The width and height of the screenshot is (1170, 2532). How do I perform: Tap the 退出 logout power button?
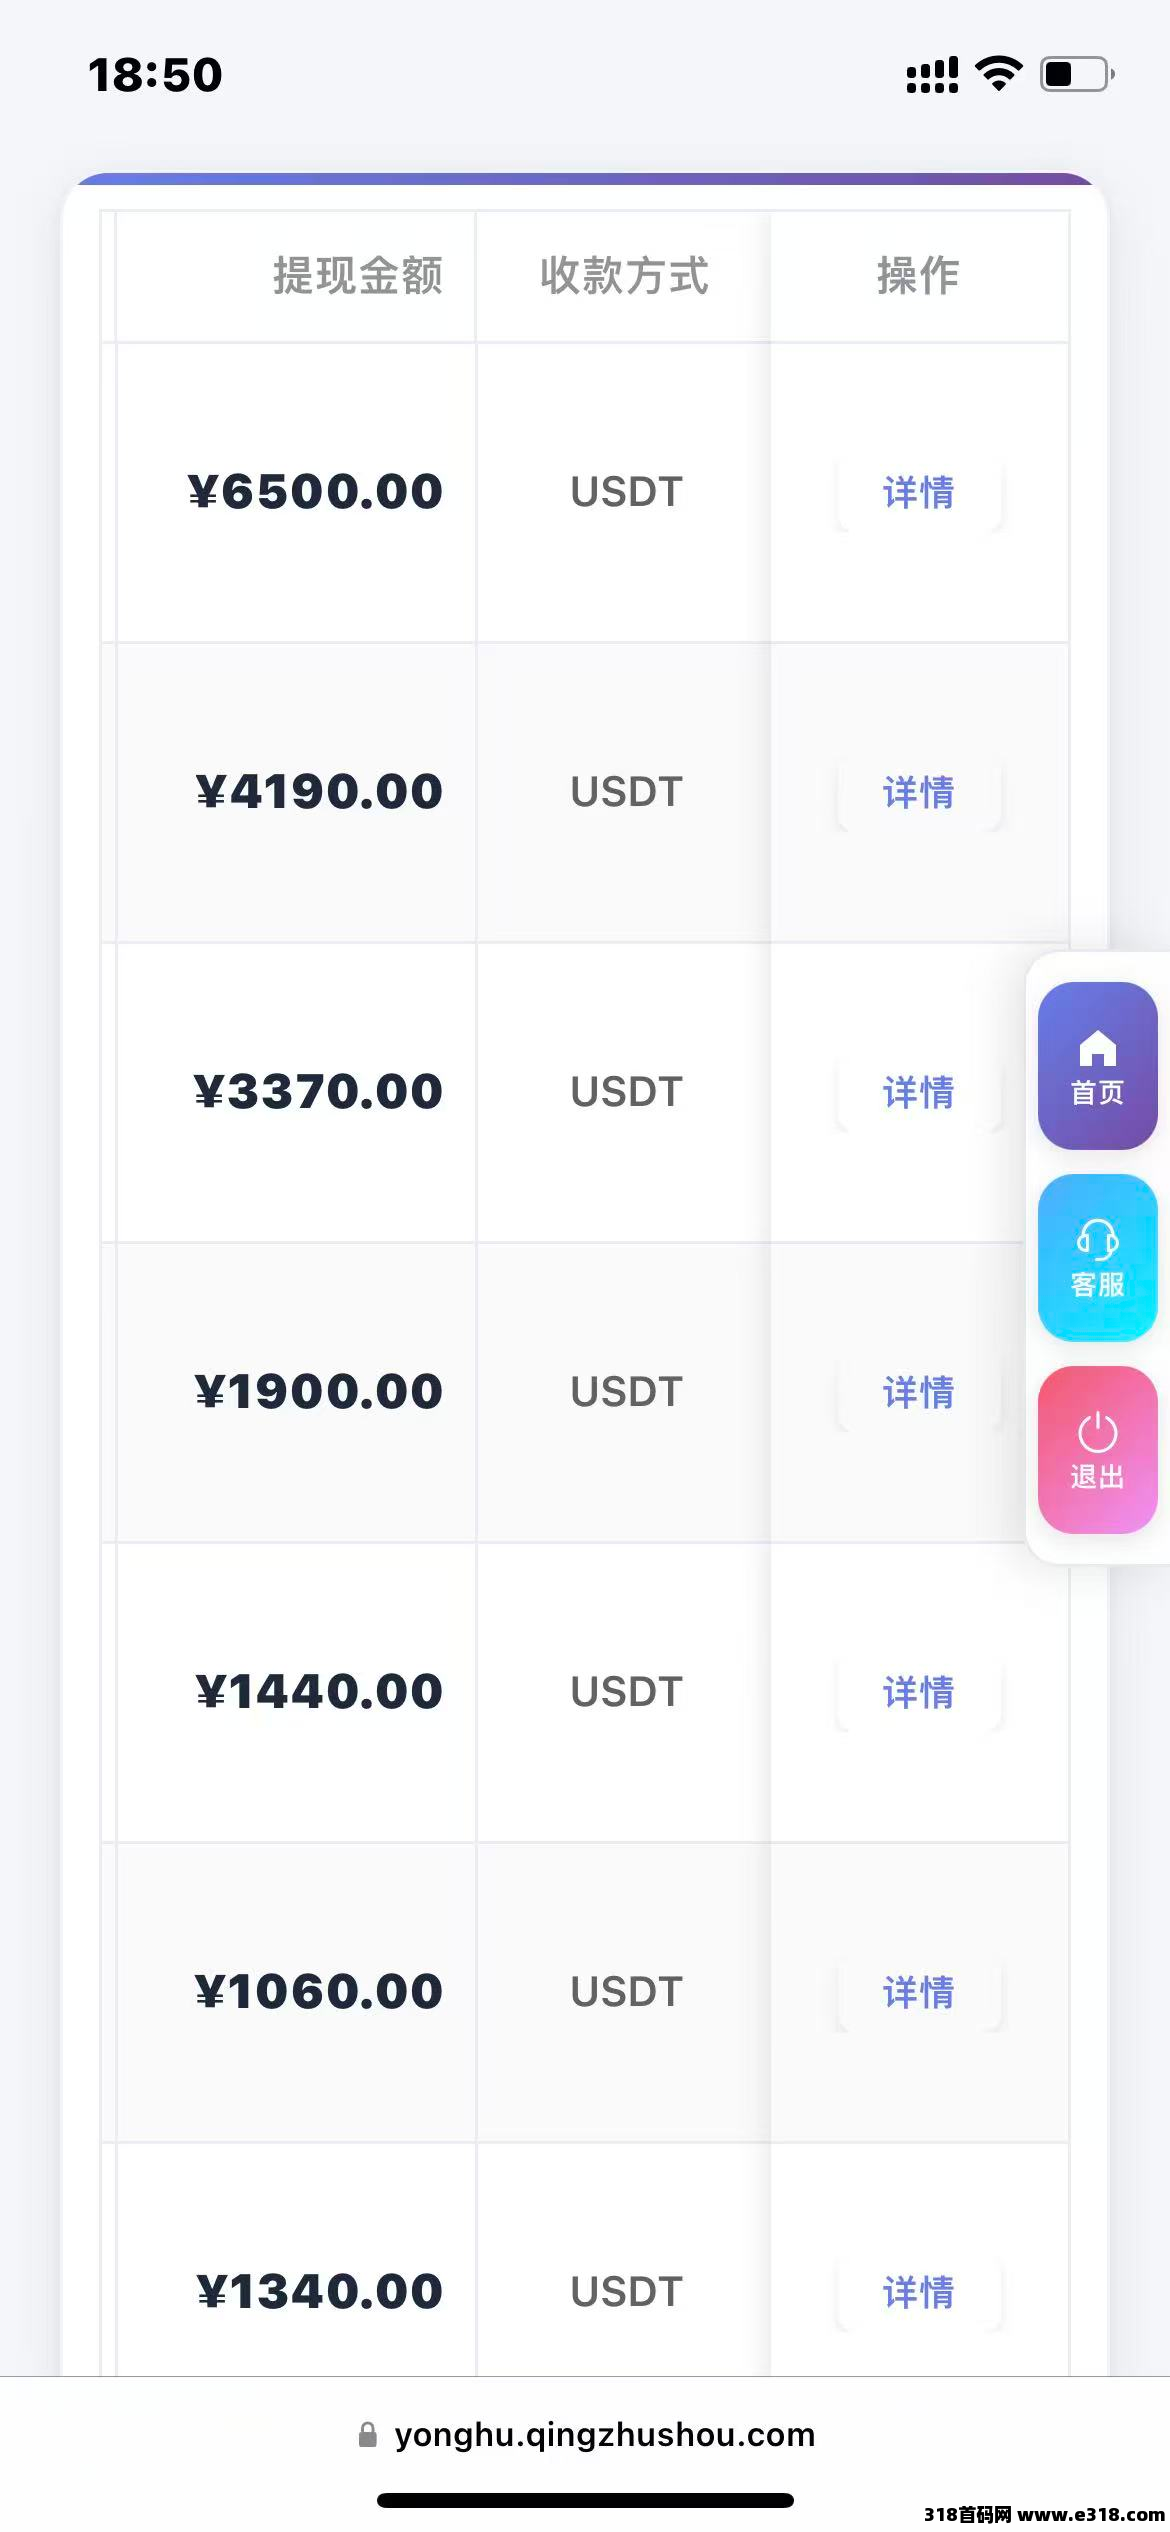(x=1097, y=1450)
